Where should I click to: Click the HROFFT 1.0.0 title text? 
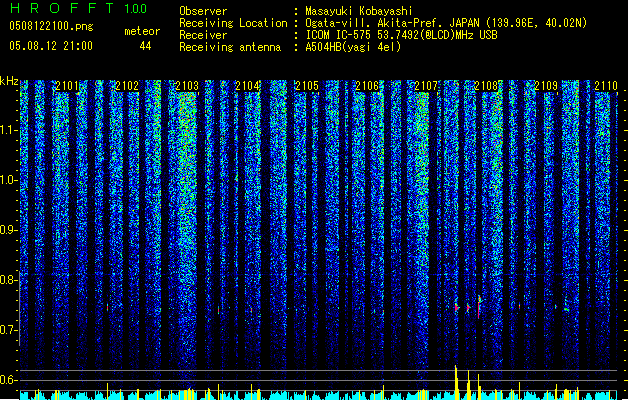click(78, 8)
